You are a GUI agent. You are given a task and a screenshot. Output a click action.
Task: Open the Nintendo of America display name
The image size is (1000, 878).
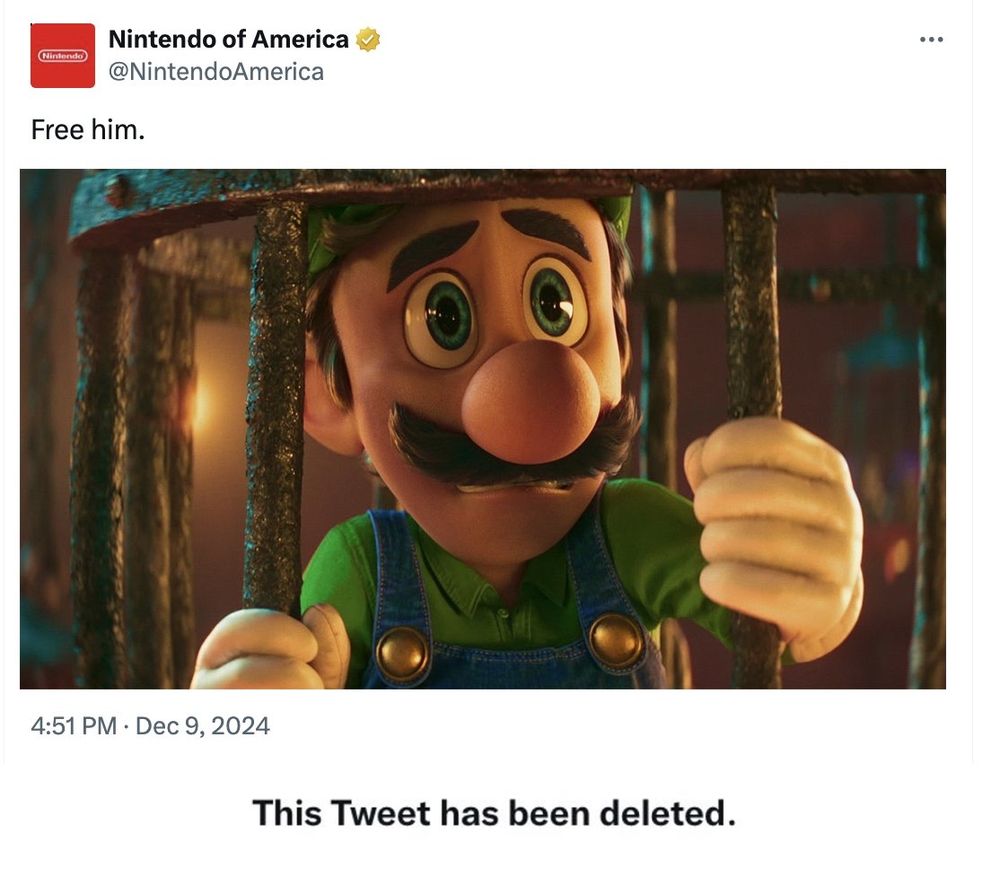point(228,40)
